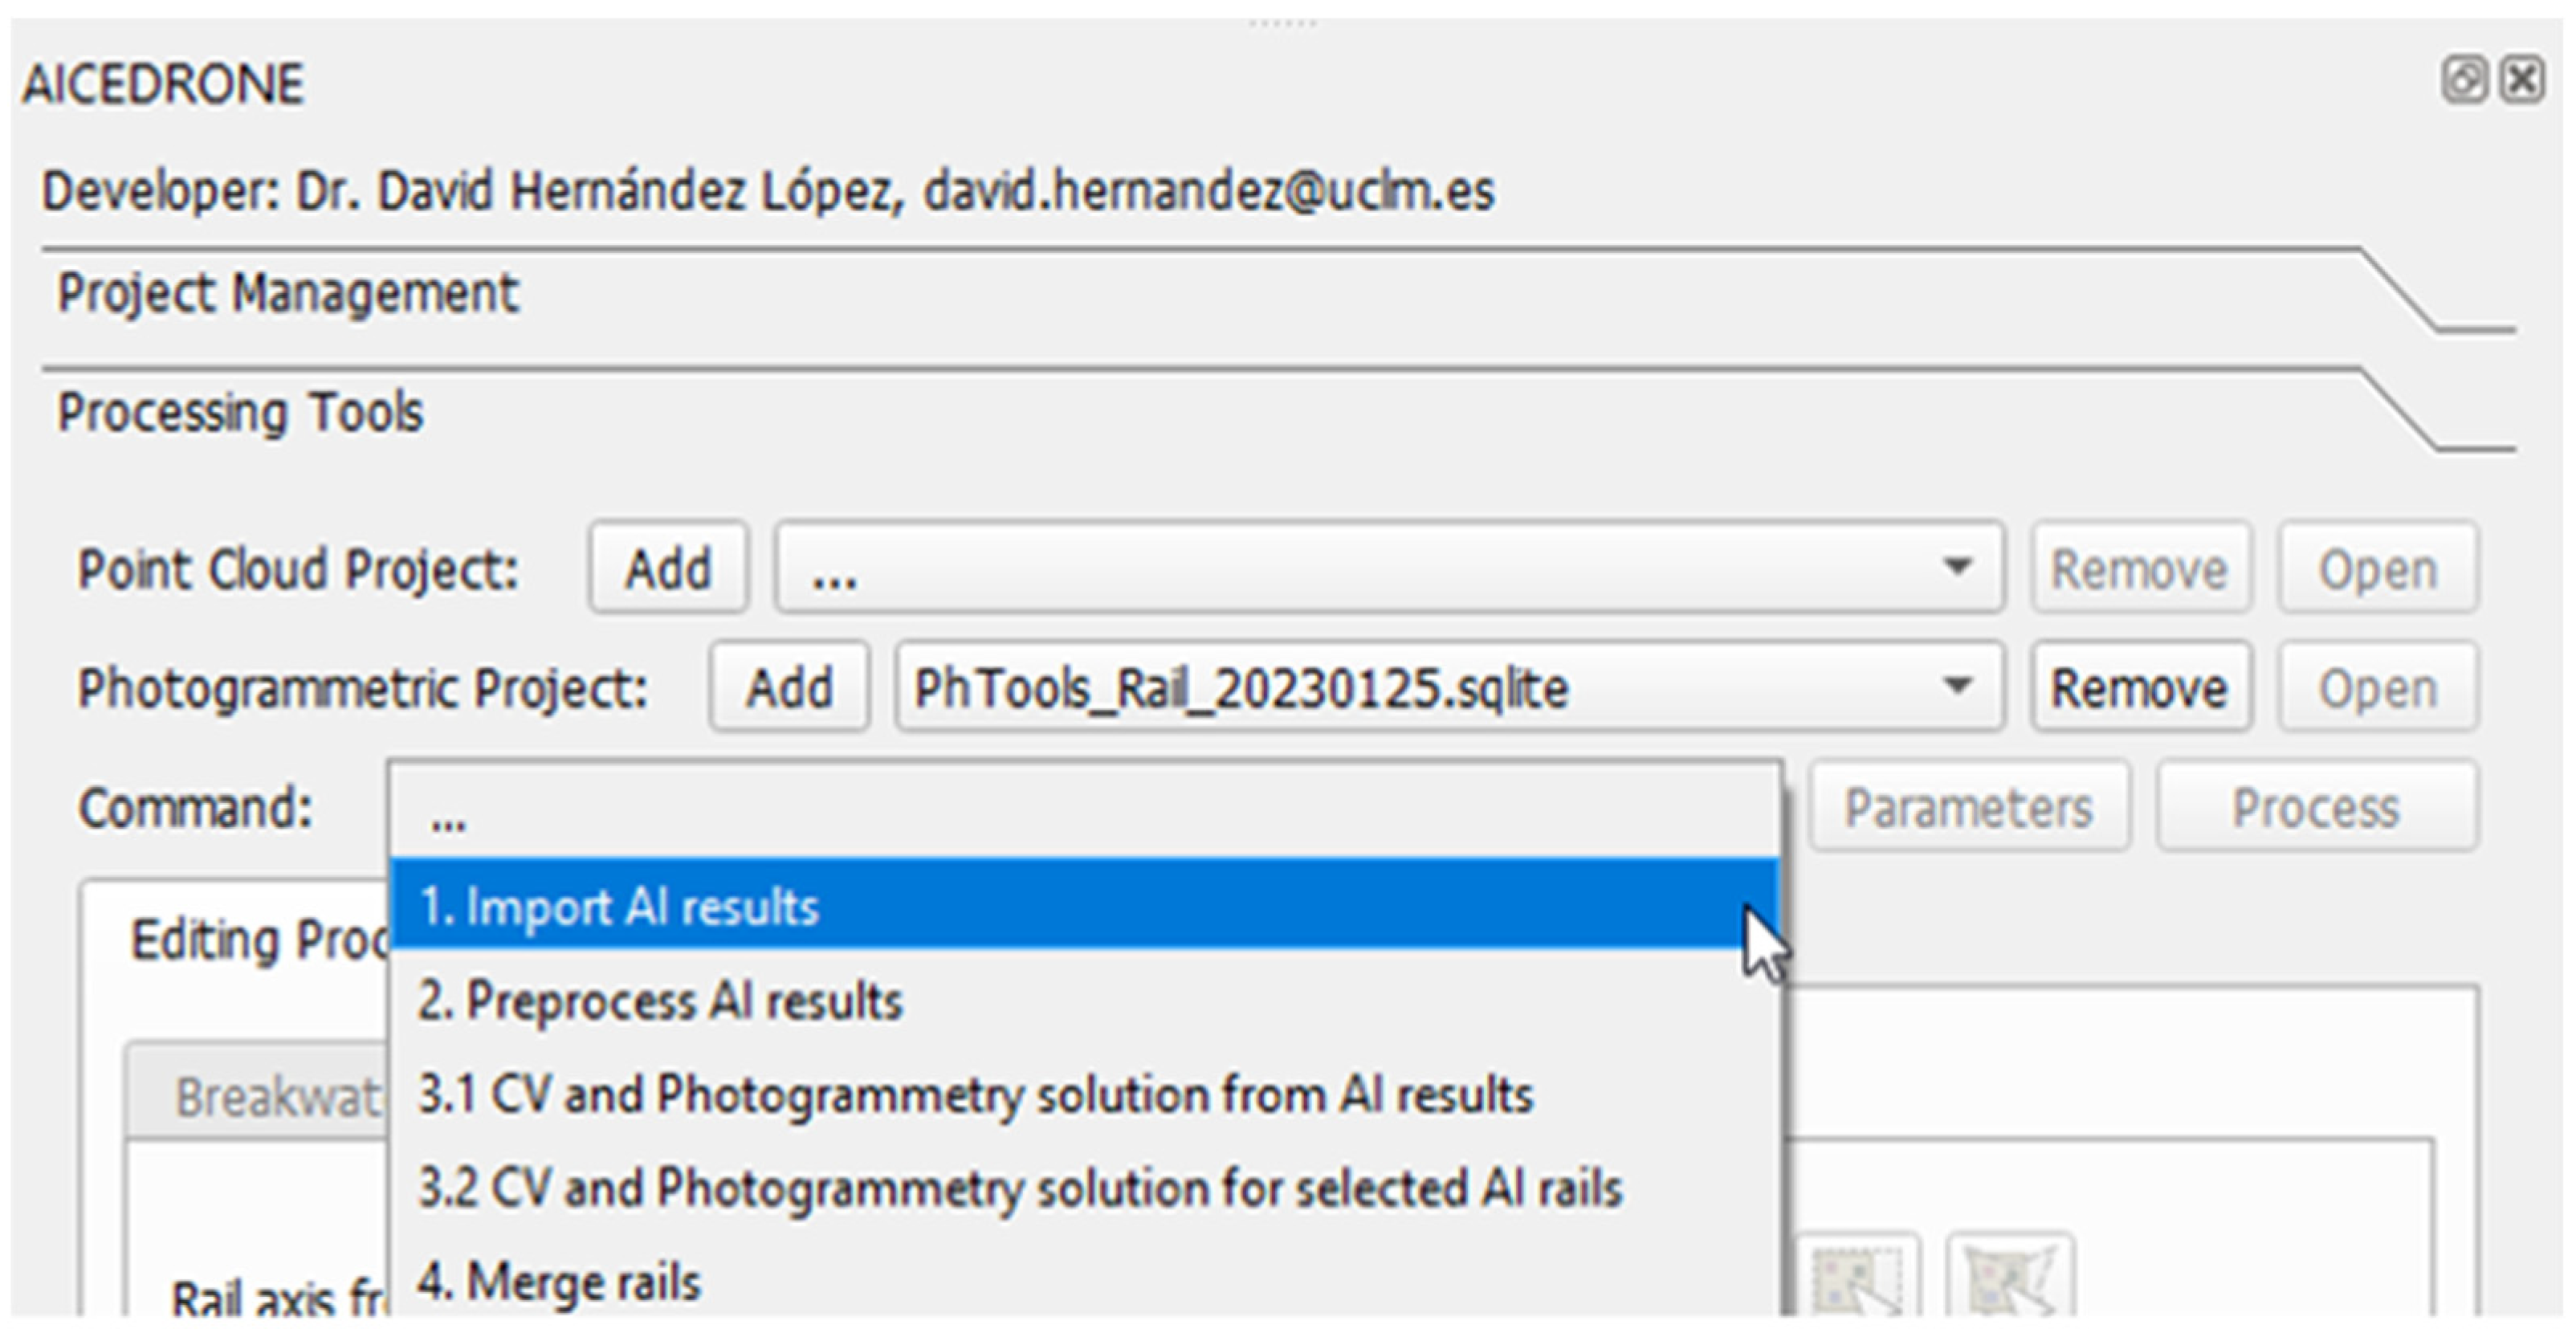Image resolution: width=2576 pixels, height=1329 pixels.
Task: Select '2. Preprocess AI results' command
Action: coord(660,1000)
